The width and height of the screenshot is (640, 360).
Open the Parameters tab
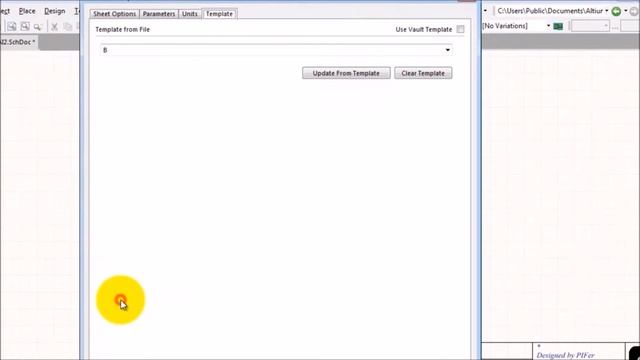click(x=159, y=14)
